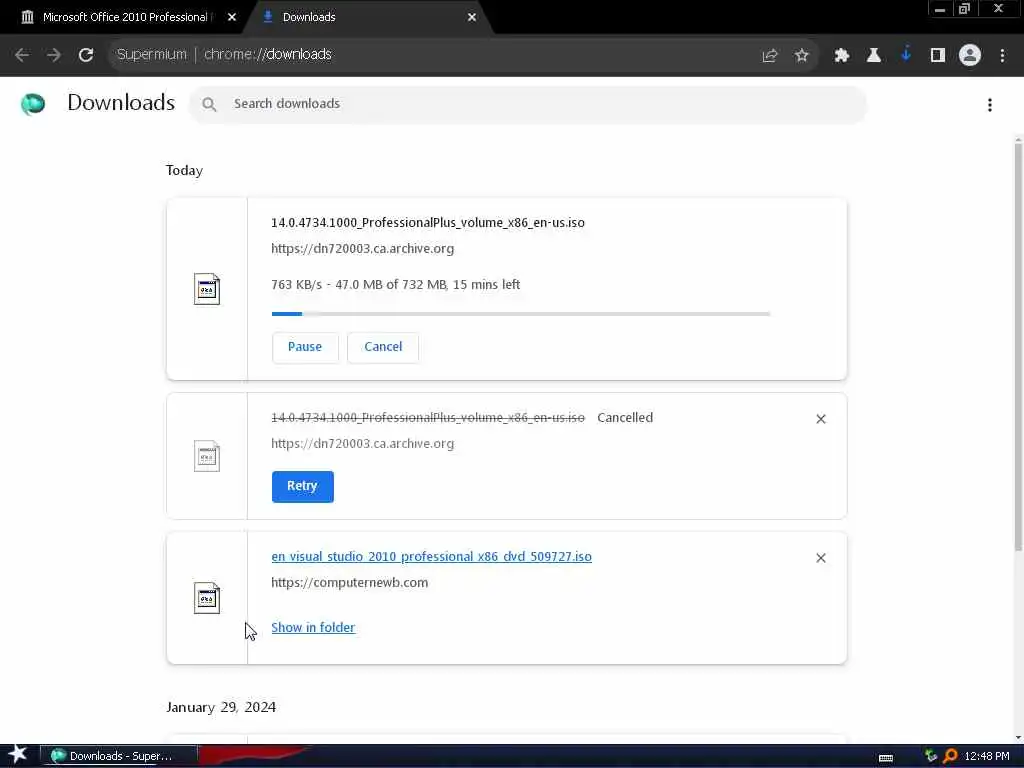
Task: Click the downloading file's archive.org URL
Action: pos(362,249)
